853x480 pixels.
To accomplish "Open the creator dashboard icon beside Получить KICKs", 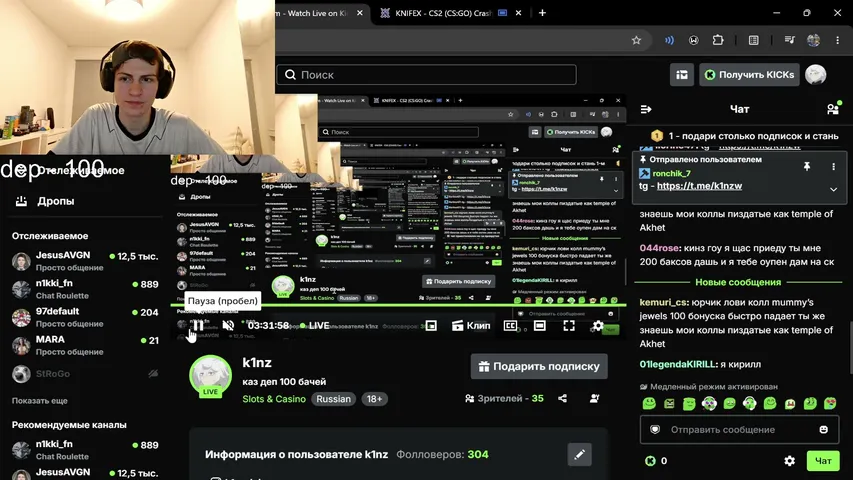I will pyautogui.click(x=682, y=75).
